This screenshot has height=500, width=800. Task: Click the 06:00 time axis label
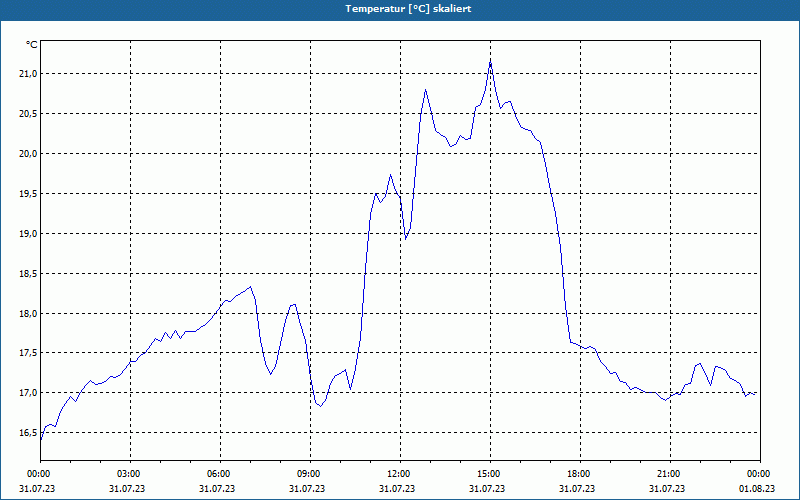[x=220, y=474]
